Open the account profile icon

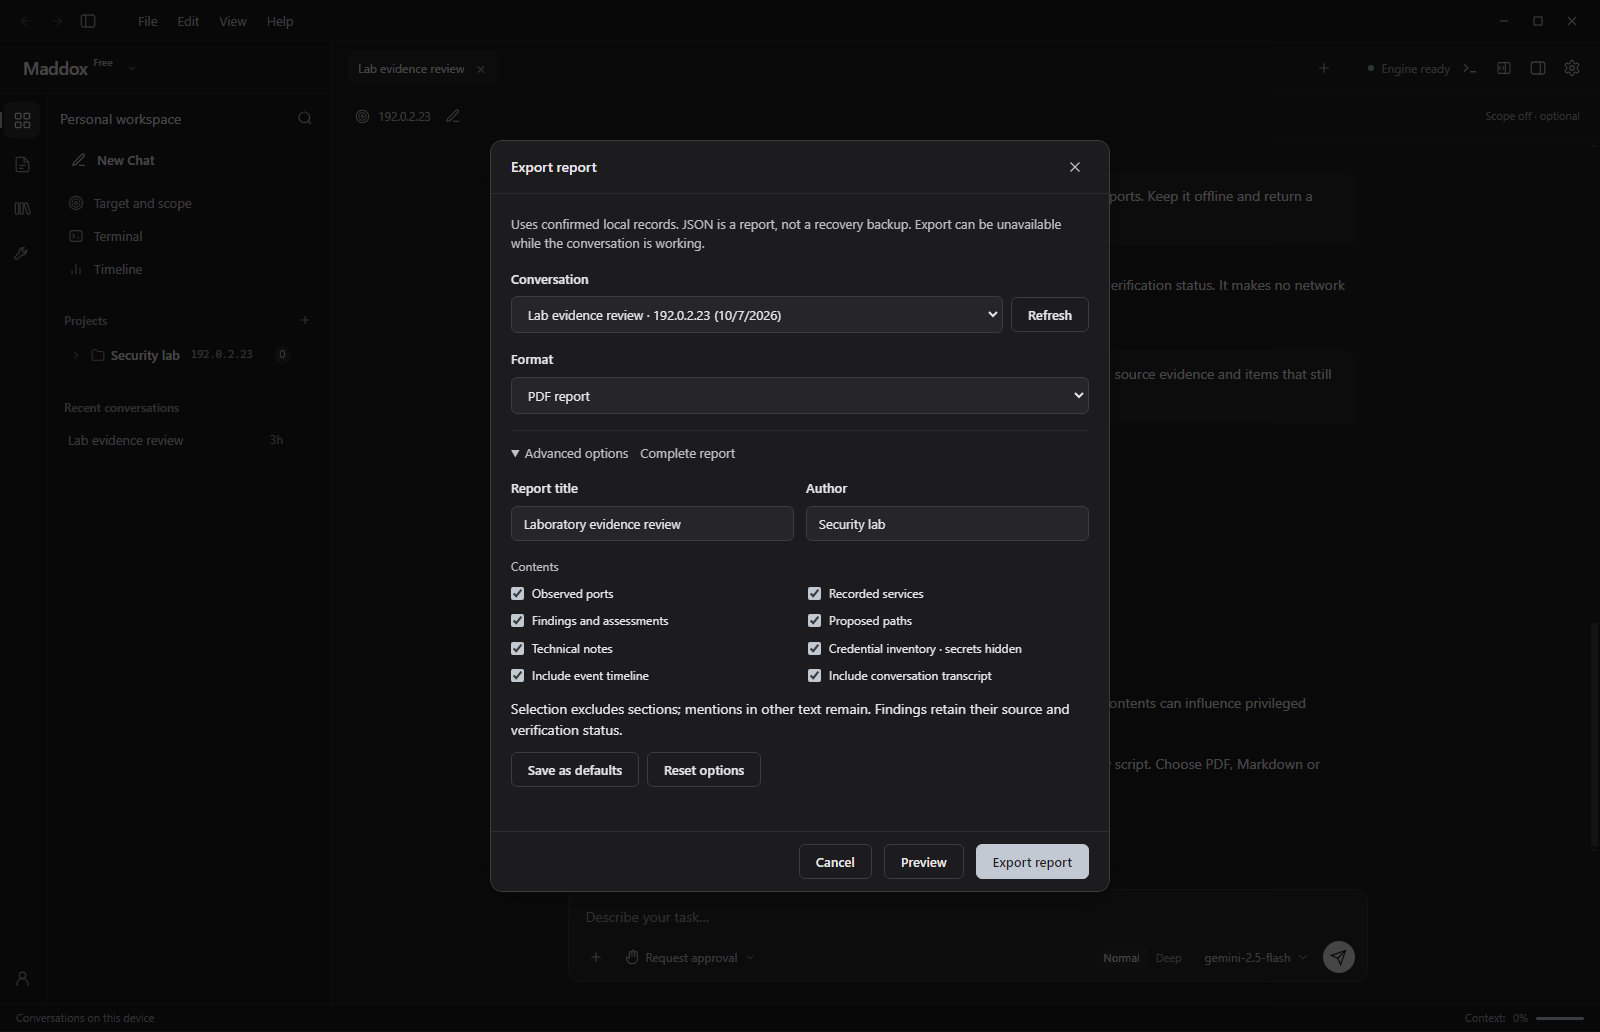click(22, 978)
